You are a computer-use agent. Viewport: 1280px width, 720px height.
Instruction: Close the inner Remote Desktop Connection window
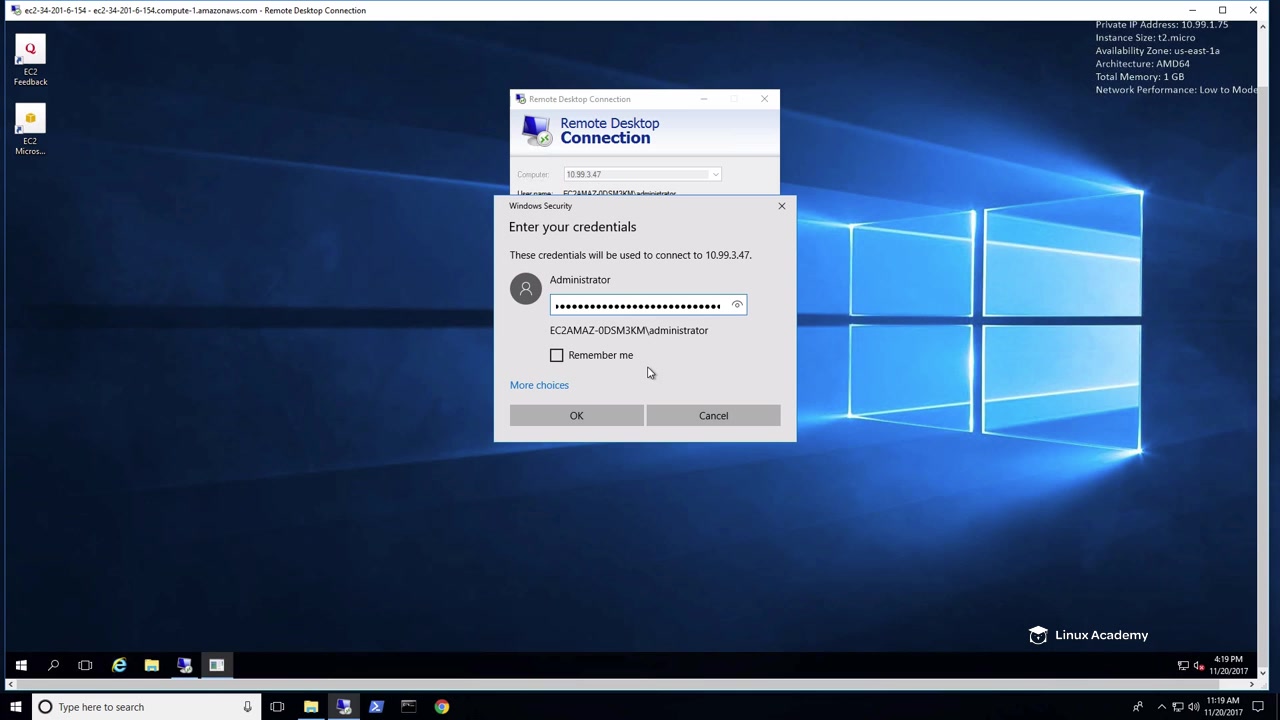(765, 99)
